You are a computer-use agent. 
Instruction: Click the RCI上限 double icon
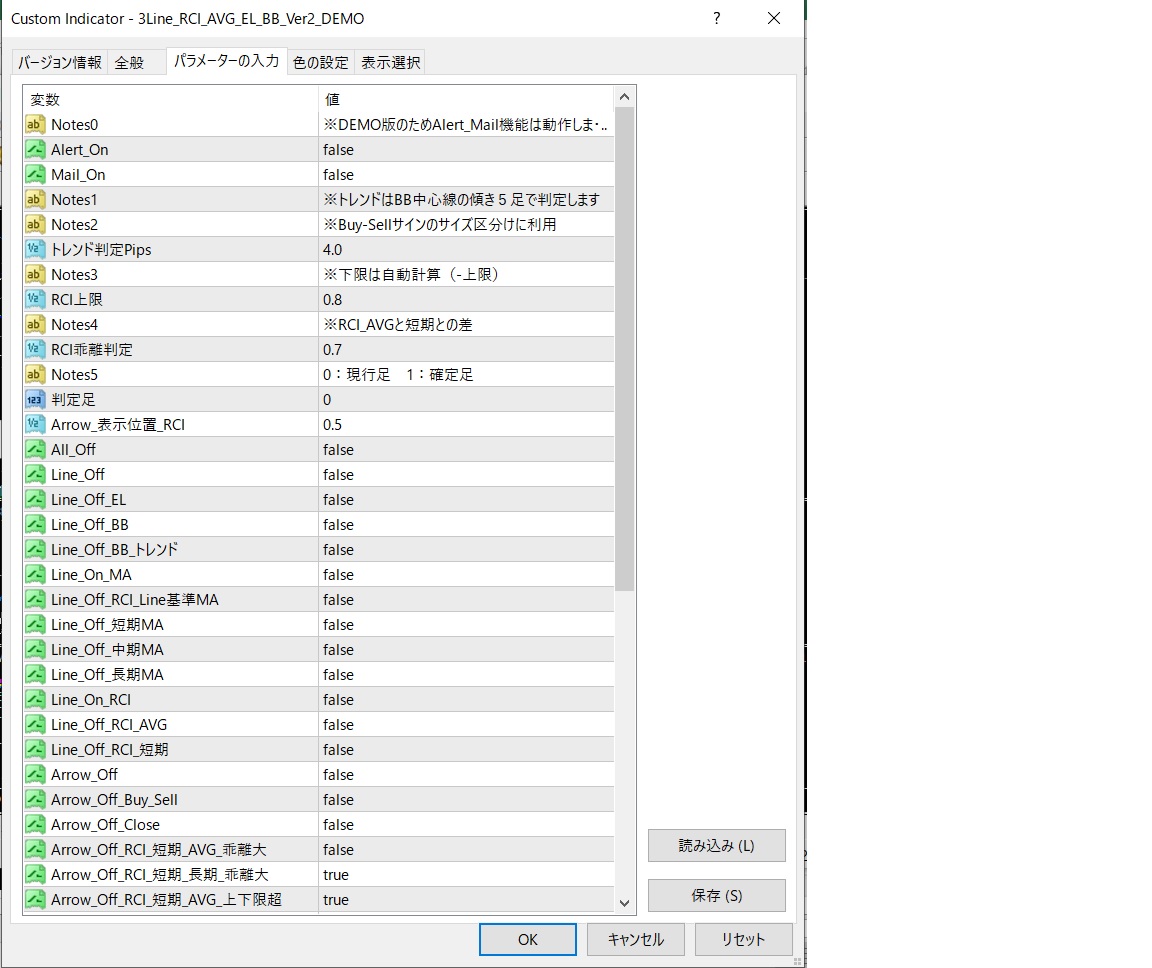coord(35,299)
